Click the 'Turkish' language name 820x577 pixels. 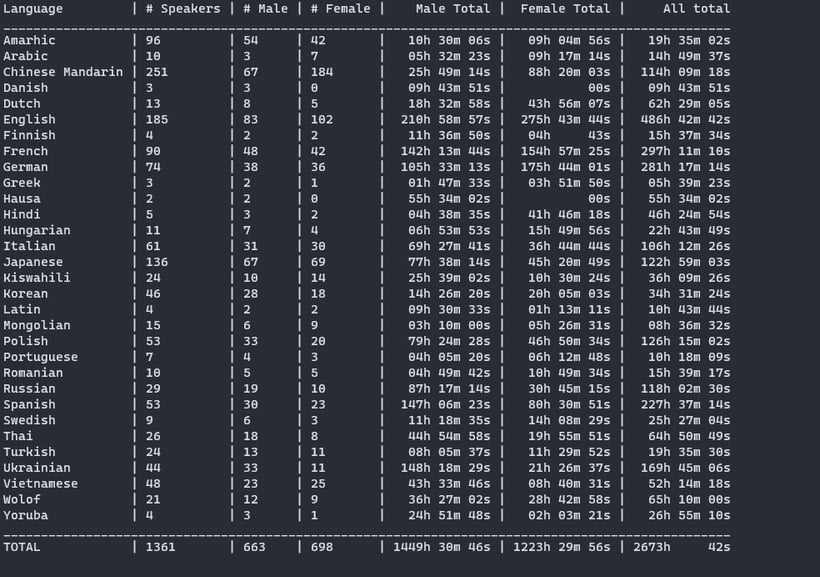[29, 452]
